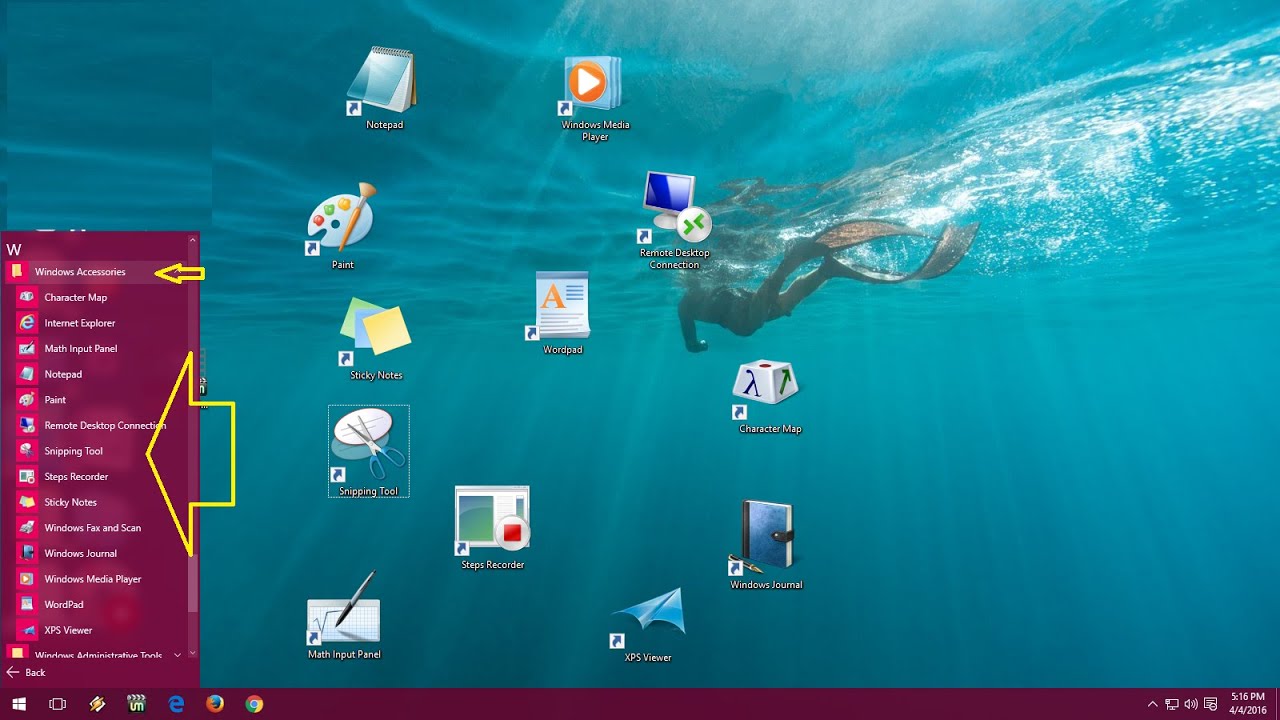This screenshot has width=1280, height=720.
Task: Launch Firefox from the taskbar
Action: coord(215,704)
